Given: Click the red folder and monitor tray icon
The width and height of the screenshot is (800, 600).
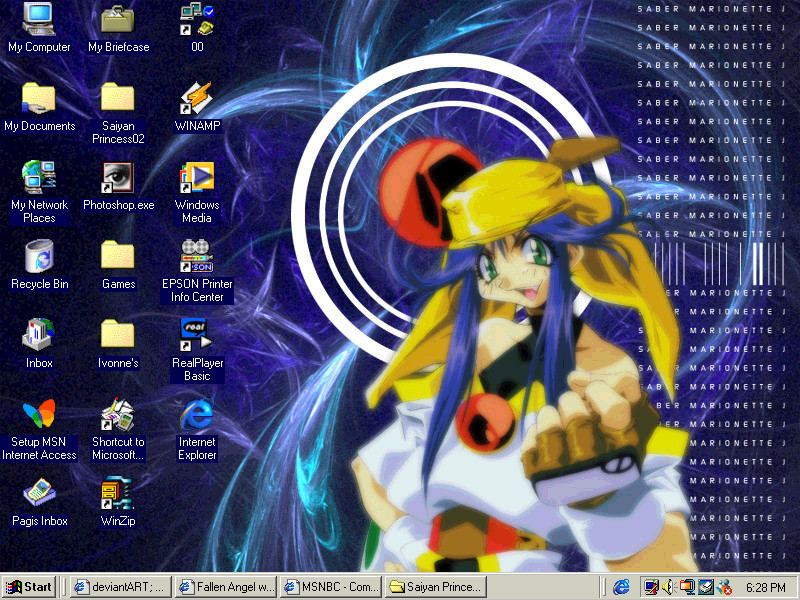Looking at the screenshot, I should pos(687,587).
